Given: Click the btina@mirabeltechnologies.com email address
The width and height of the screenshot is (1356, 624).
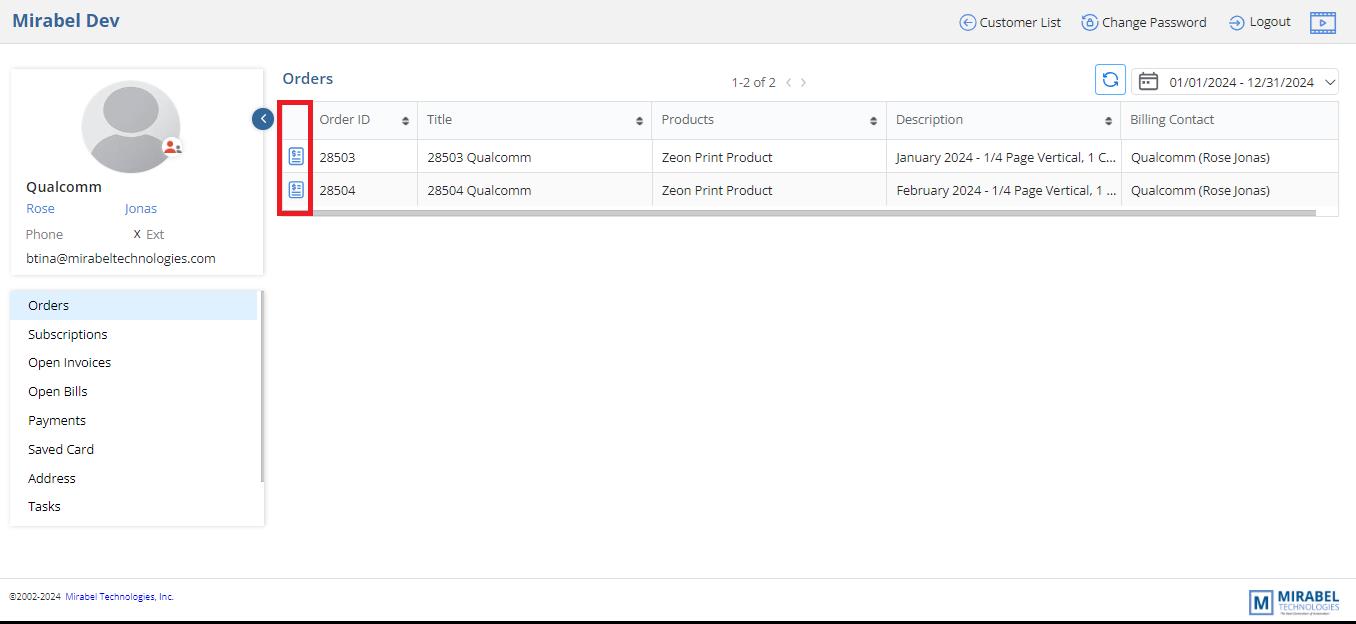Looking at the screenshot, I should pos(121,258).
